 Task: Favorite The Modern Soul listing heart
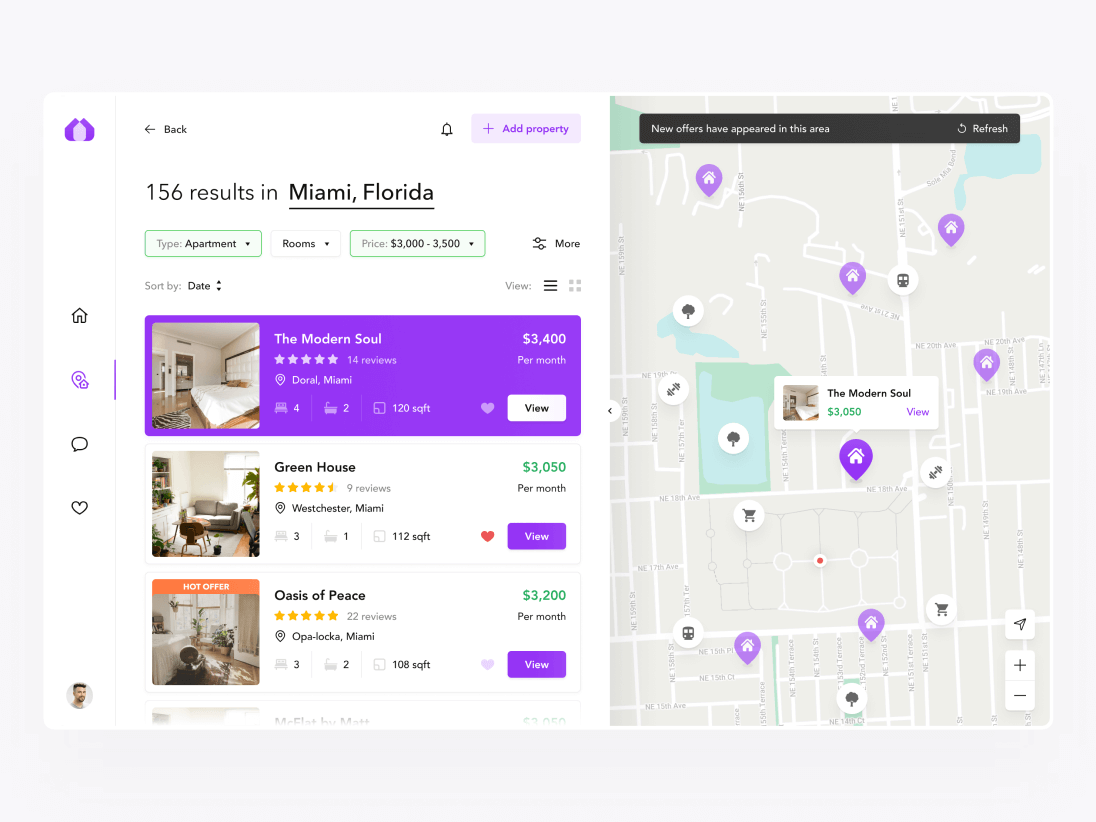[x=488, y=408]
